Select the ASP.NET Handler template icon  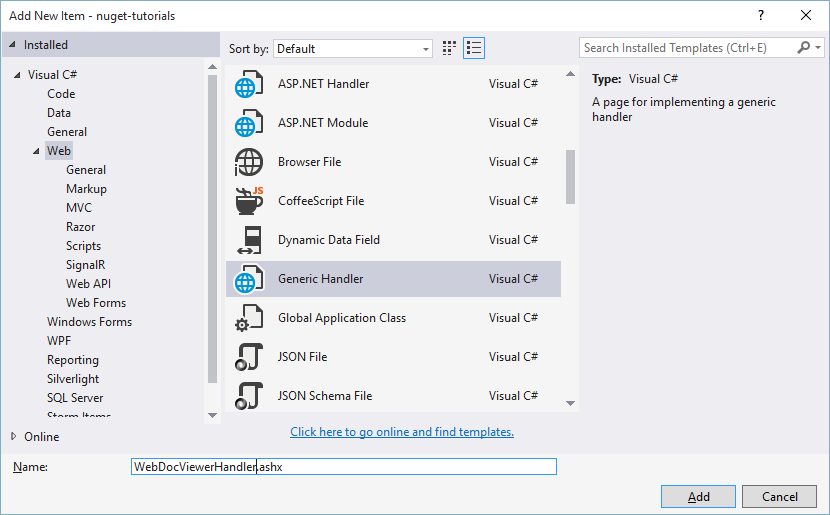coord(248,84)
